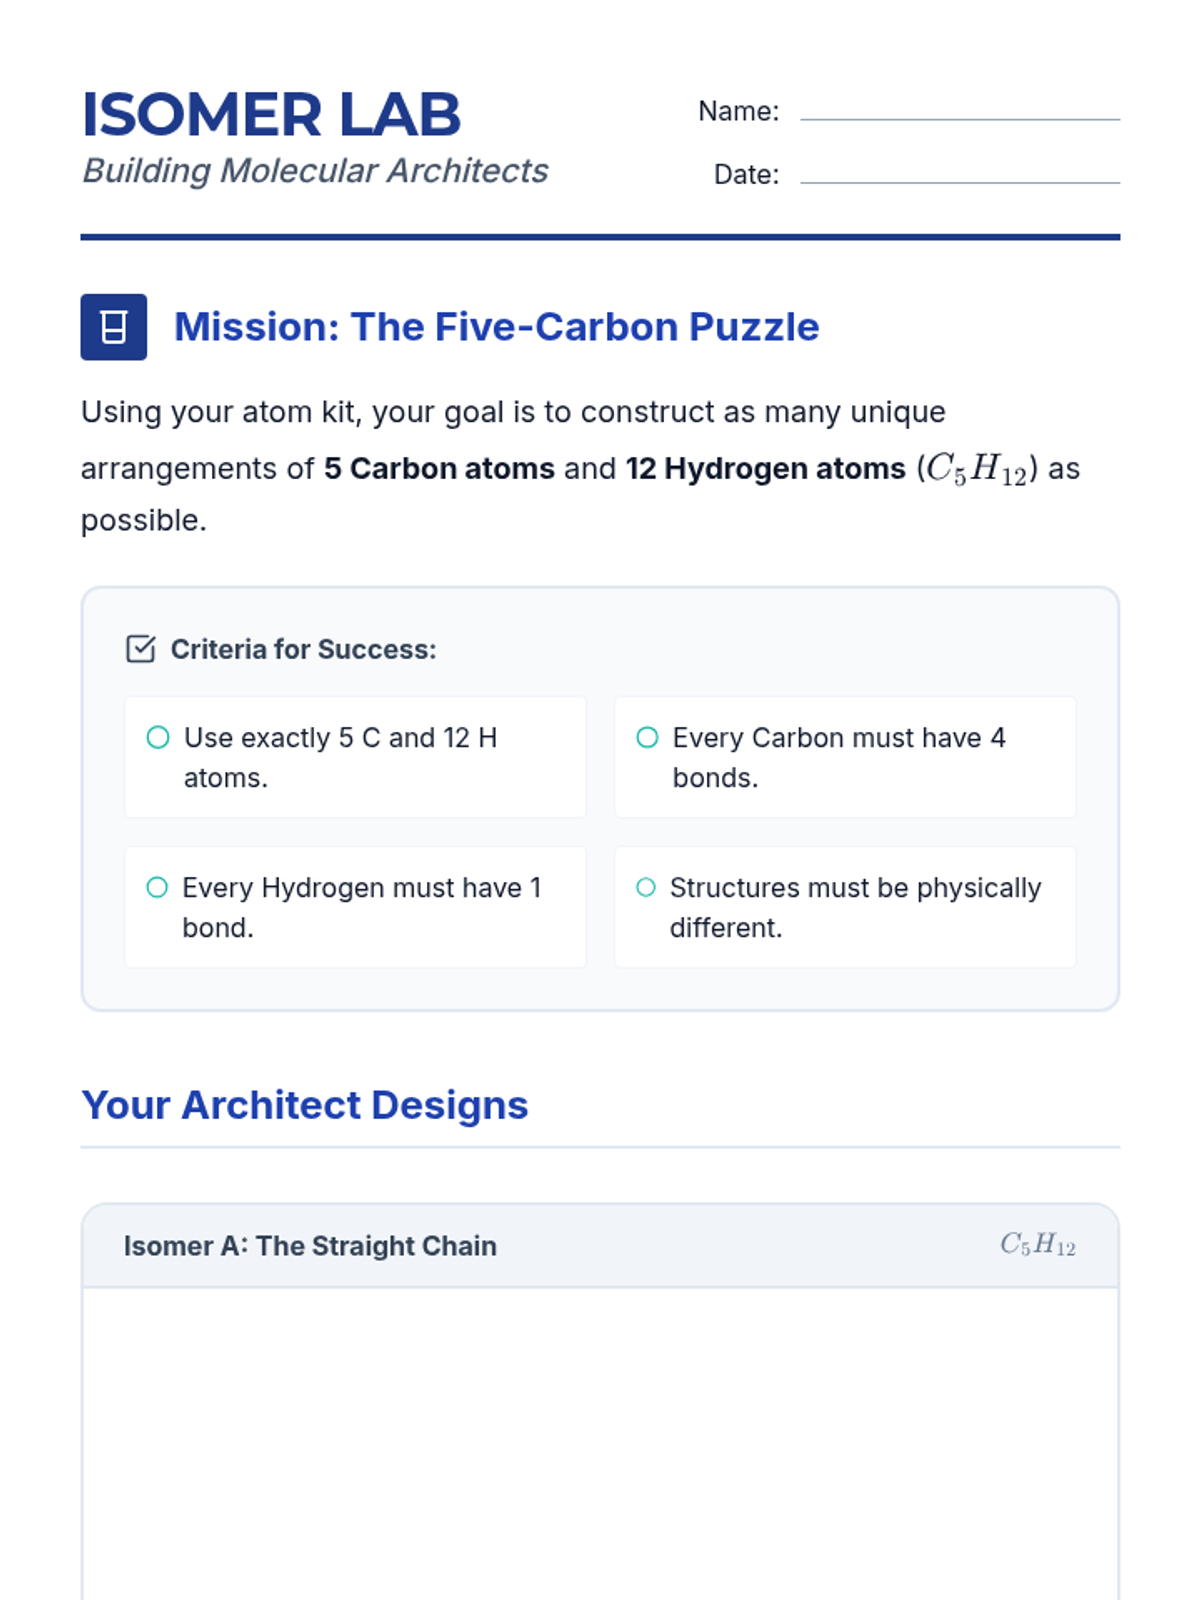Mark the circle for 'Every Carbon must have 4 bonds'
The image size is (1200, 1600).
click(x=647, y=738)
